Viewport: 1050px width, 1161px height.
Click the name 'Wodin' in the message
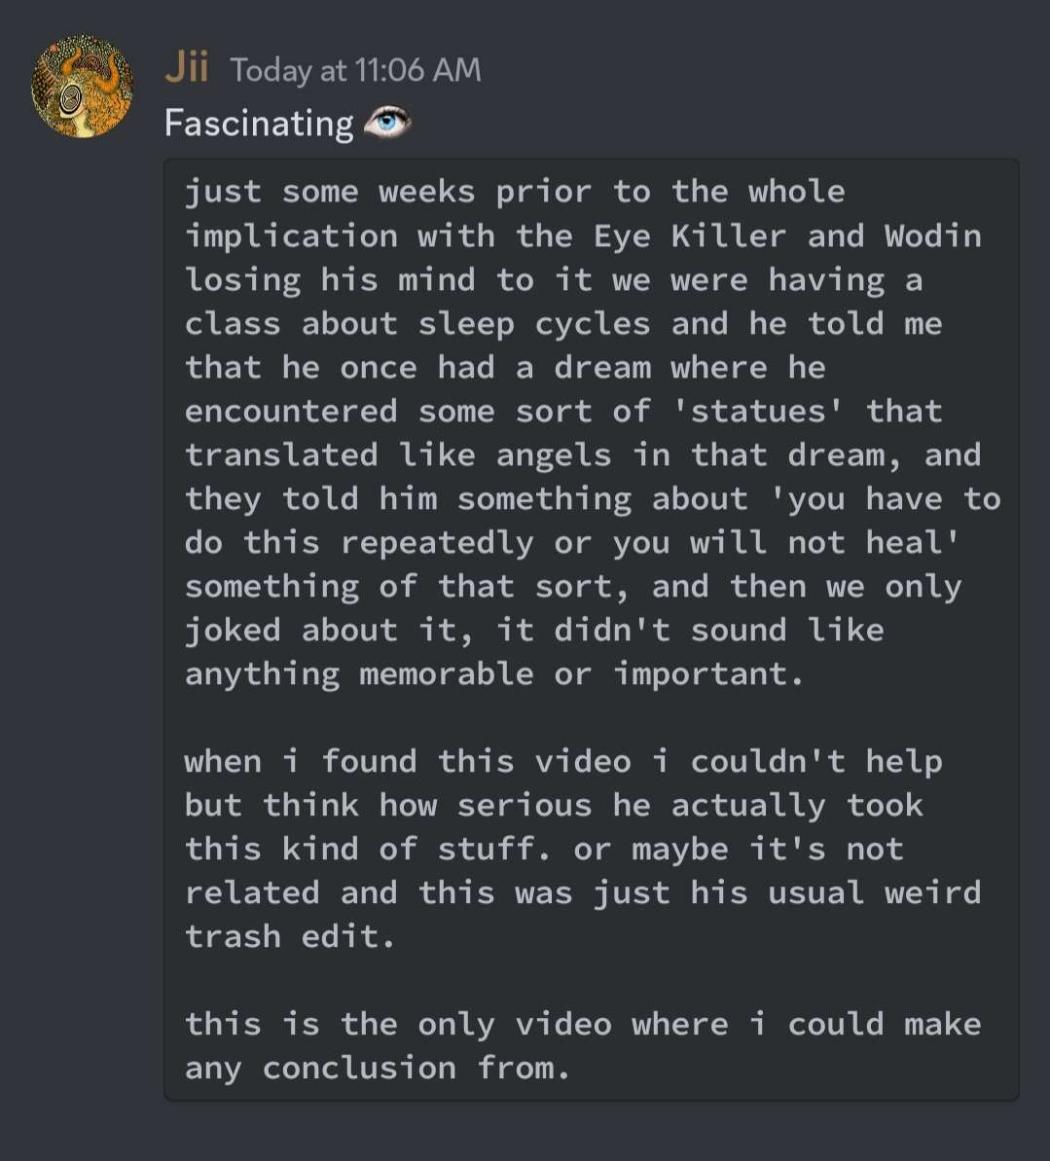[x=933, y=236]
